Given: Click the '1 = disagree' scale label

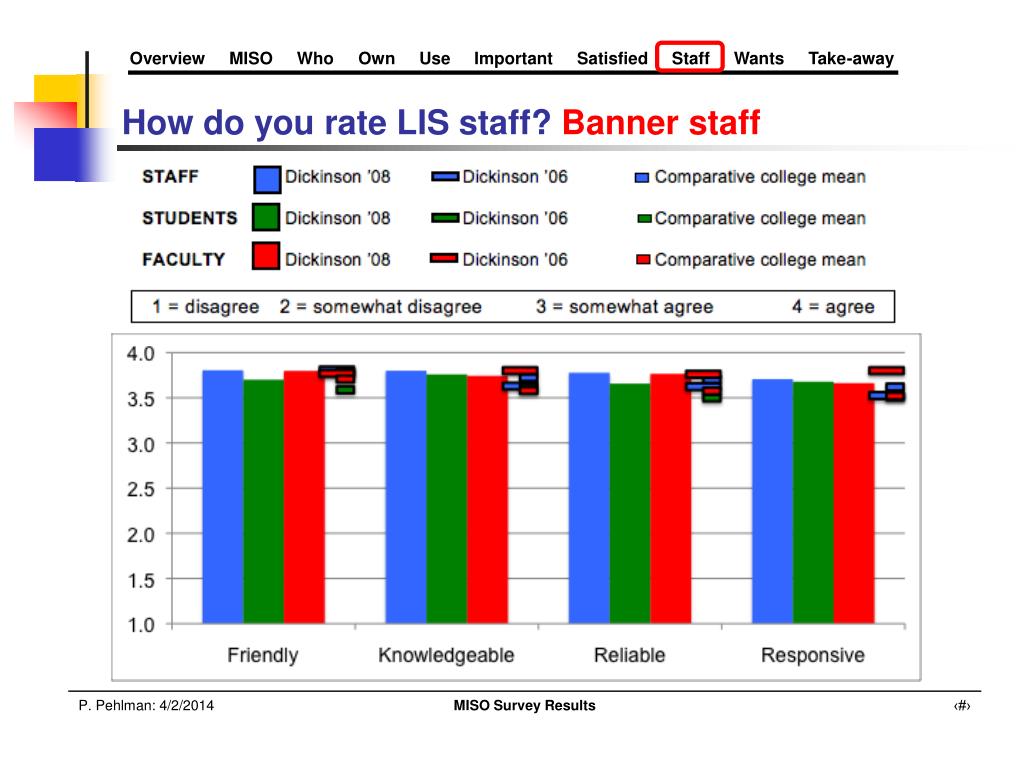Looking at the screenshot, I should tap(206, 307).
